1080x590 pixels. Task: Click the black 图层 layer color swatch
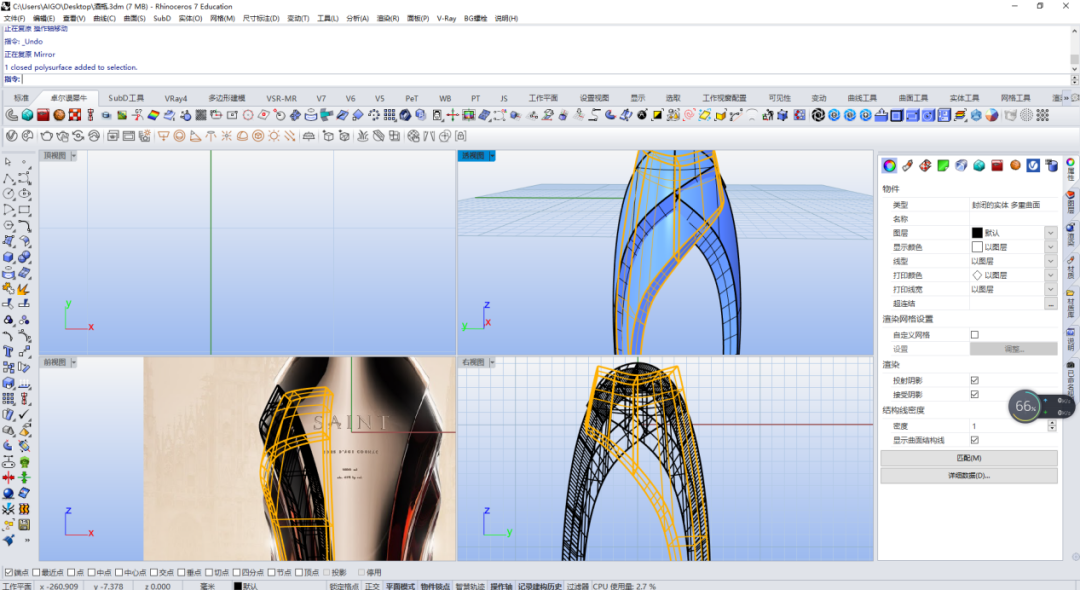click(977, 233)
